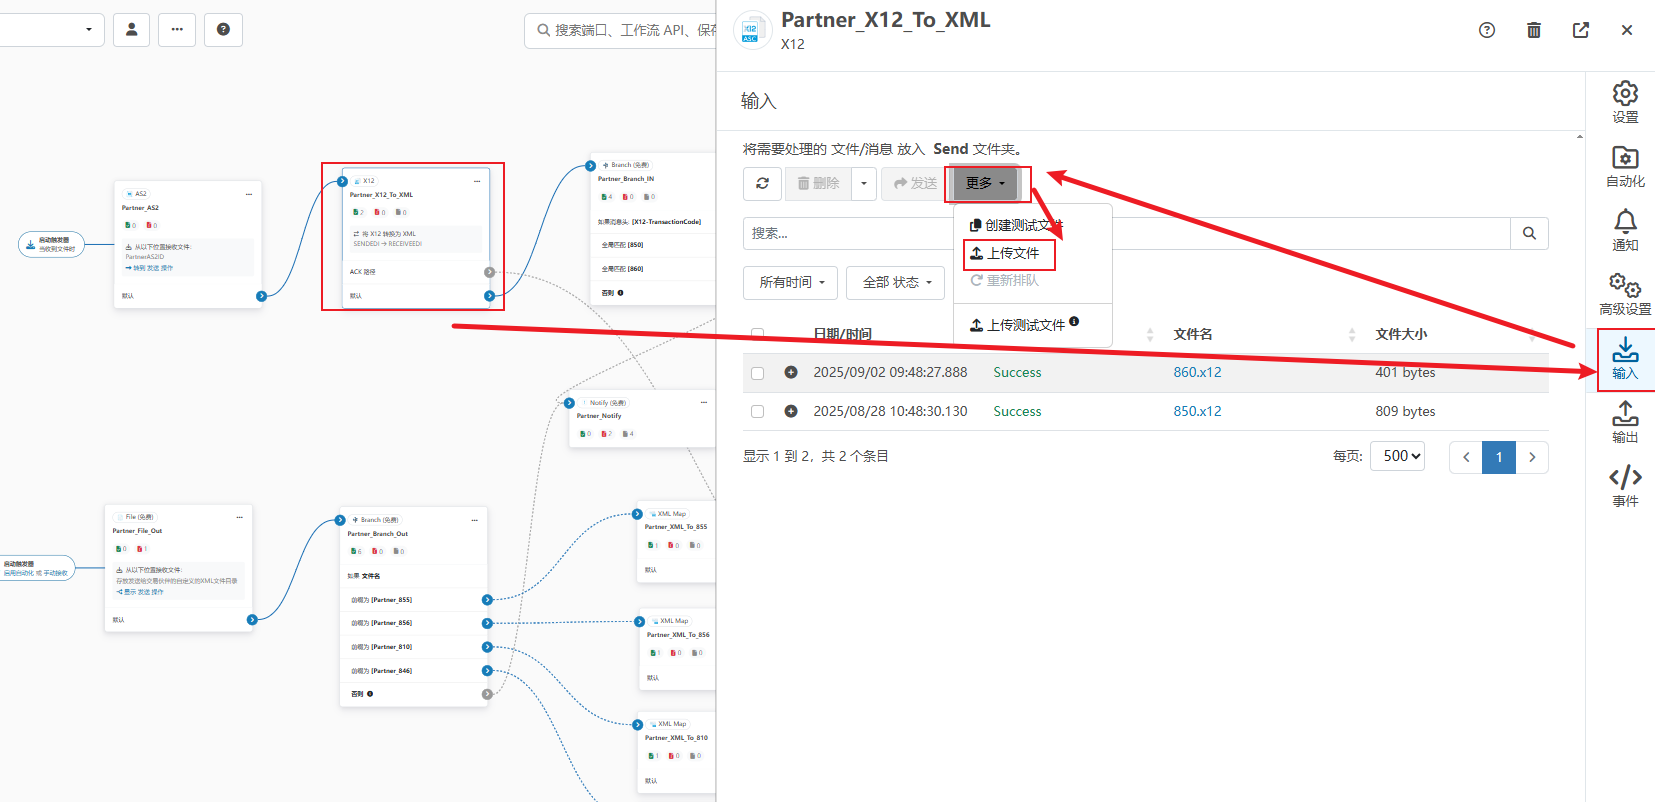
Task: Toggle the select-all header checkbox
Action: [757, 334]
